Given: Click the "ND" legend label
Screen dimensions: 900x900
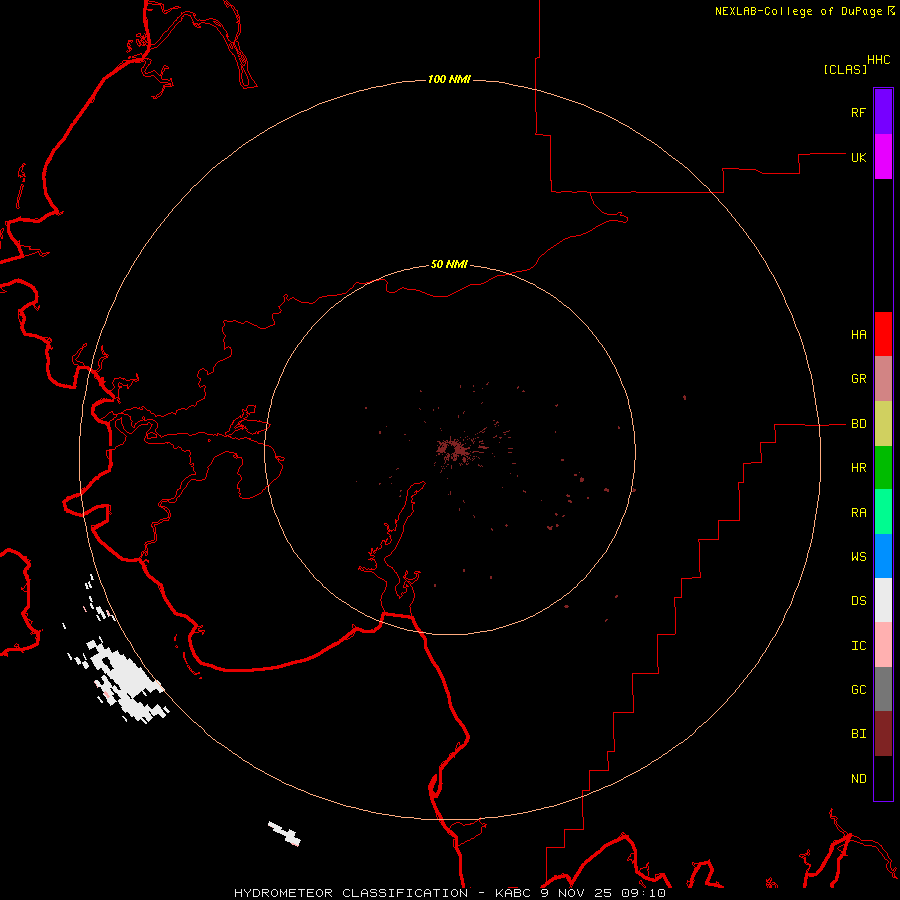Looking at the screenshot, I should click(x=858, y=779).
